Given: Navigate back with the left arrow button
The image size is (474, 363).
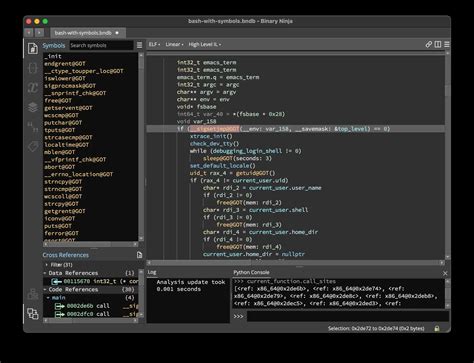Looking at the screenshot, I should coord(29,32).
